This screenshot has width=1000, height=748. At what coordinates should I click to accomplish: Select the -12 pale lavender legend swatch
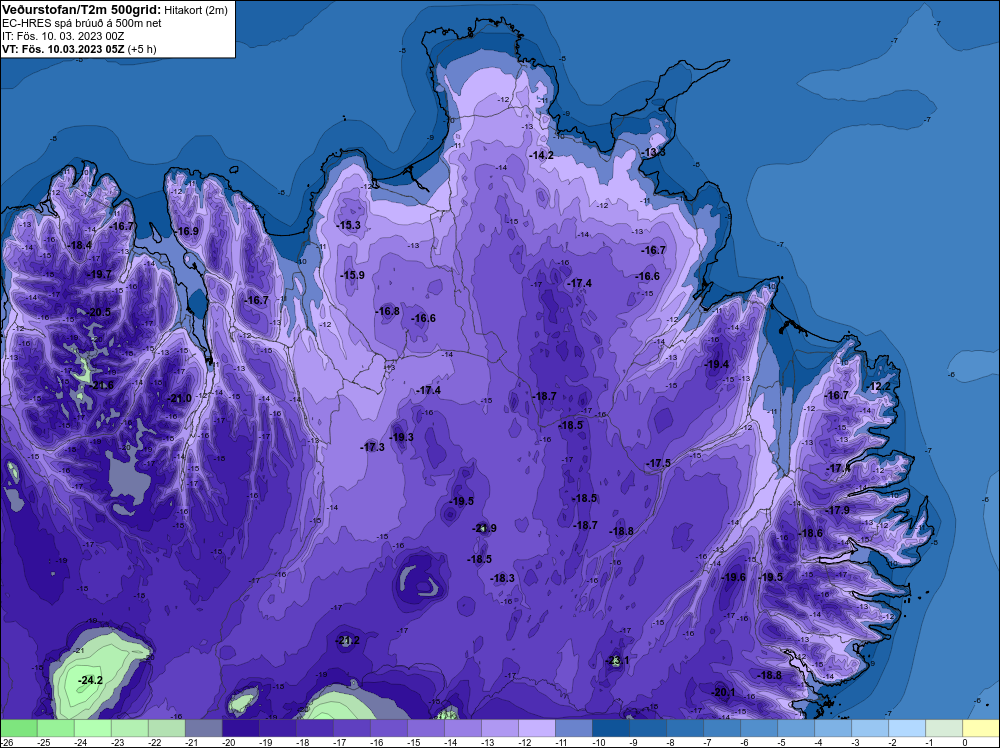[x=537, y=728]
